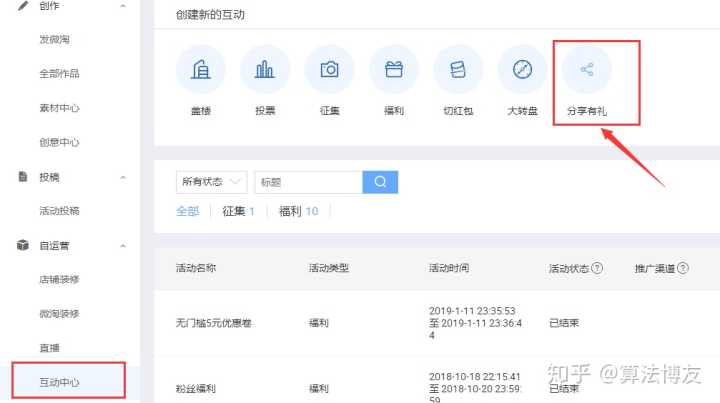This screenshot has width=720, height=403.
Task: Open 店铺装修 in the sidebar
Action: [x=59, y=279]
